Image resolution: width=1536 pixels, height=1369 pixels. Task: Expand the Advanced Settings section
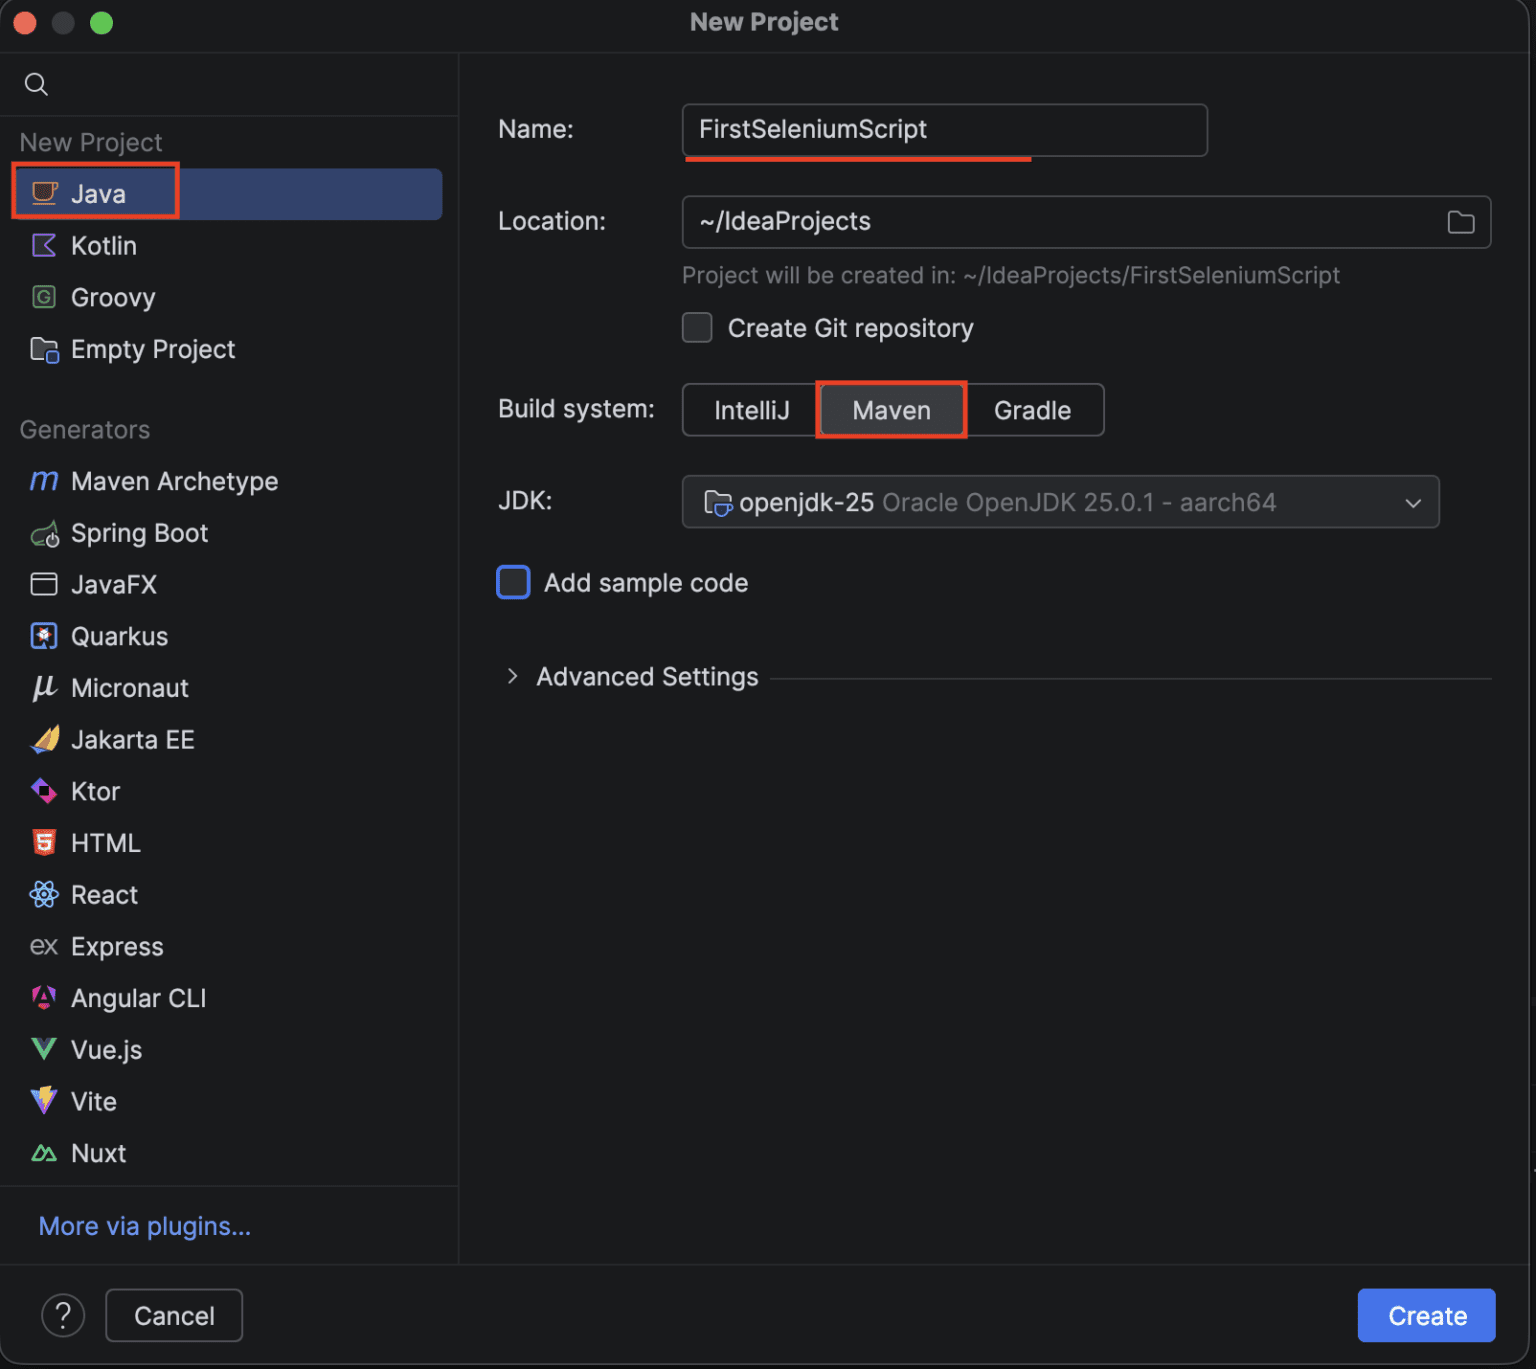[x=647, y=676]
